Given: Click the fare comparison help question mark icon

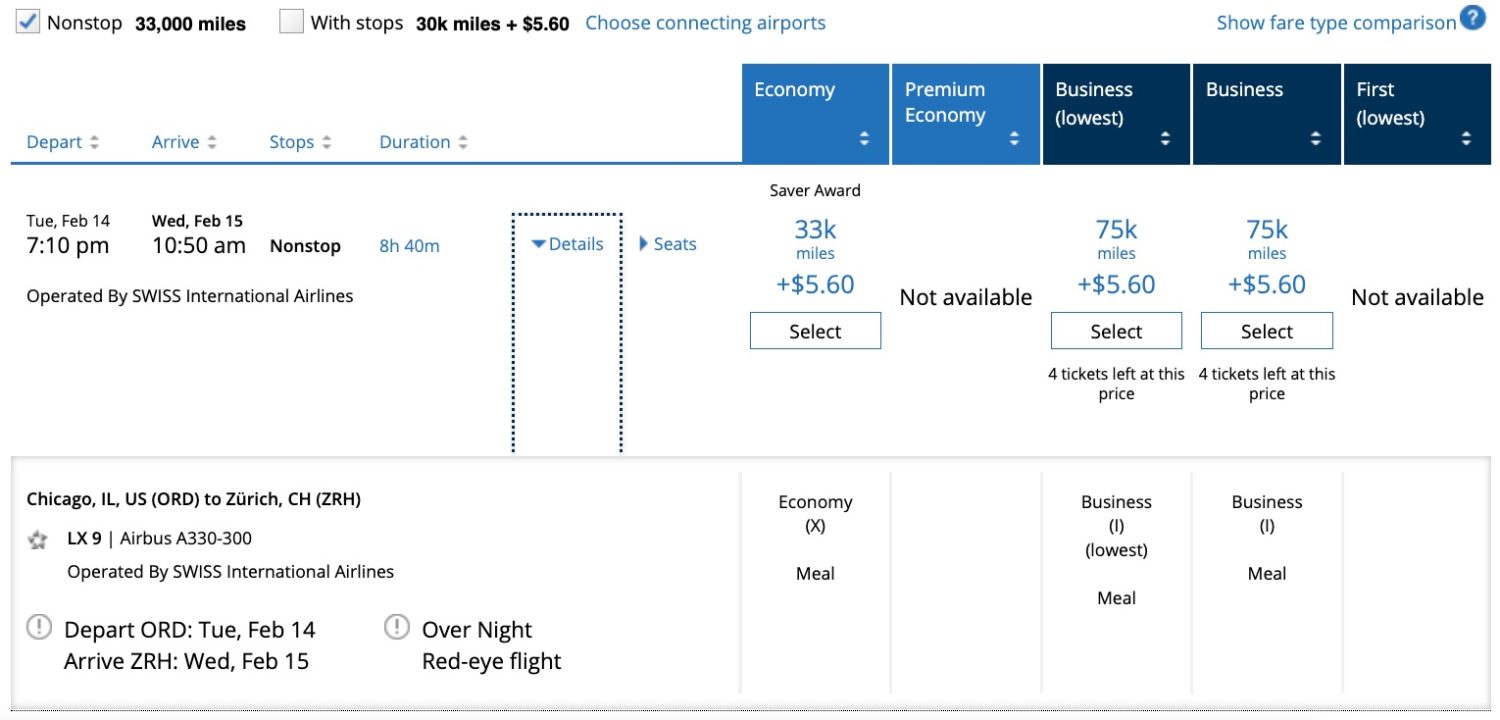Looking at the screenshot, I should (x=1473, y=18).
